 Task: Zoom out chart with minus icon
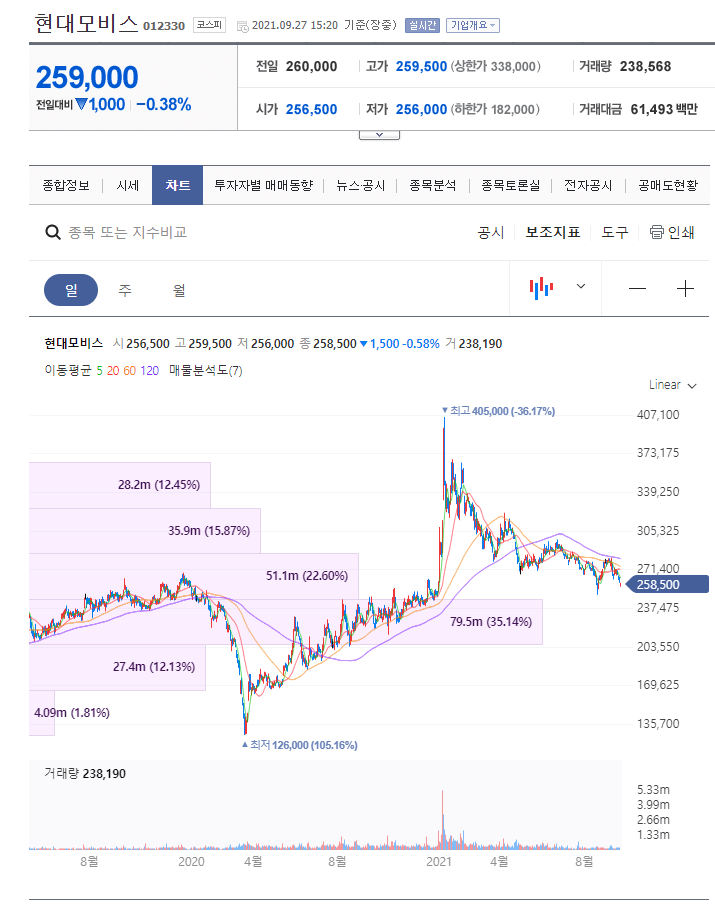point(637,289)
